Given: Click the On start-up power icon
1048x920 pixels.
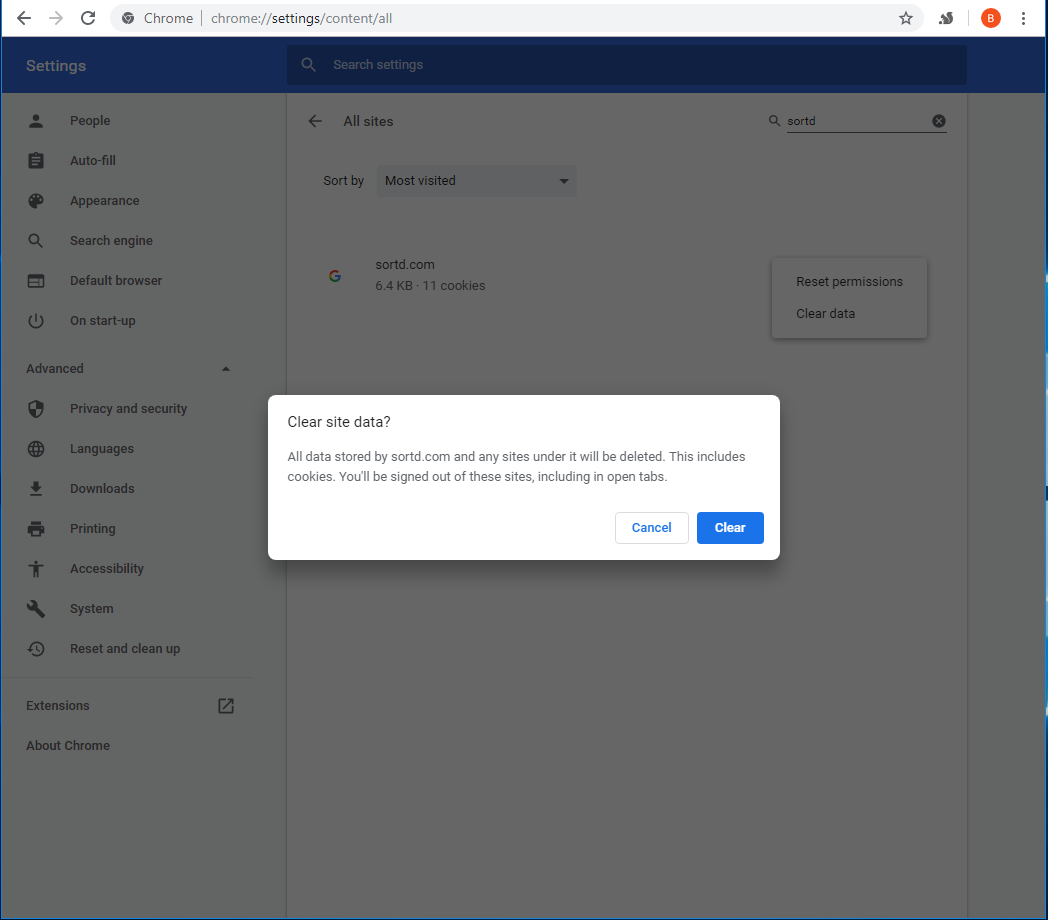Looking at the screenshot, I should click(36, 321).
